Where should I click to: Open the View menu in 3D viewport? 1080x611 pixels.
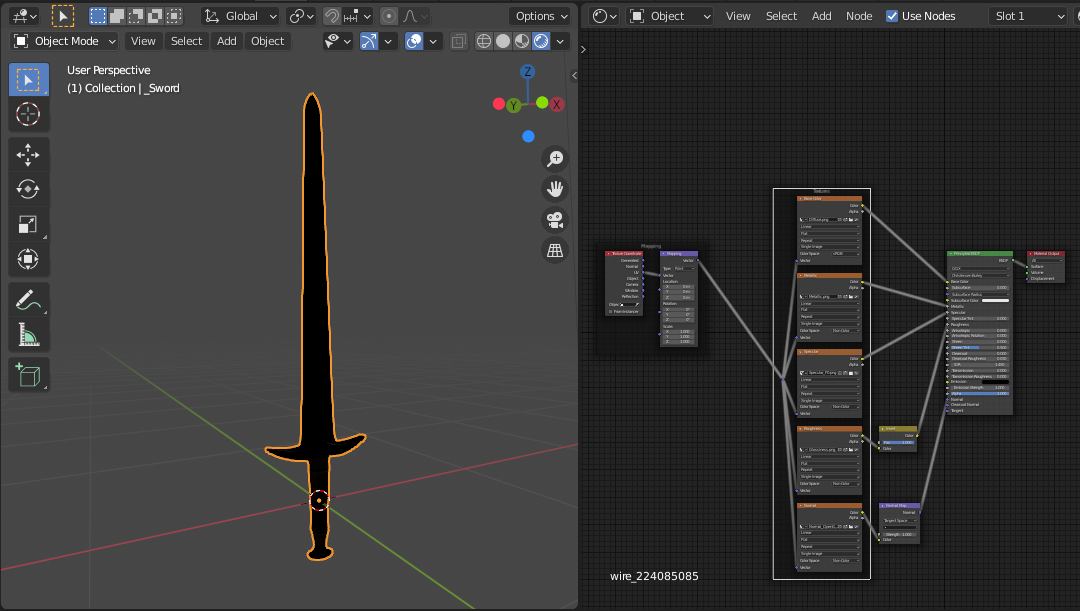point(143,41)
